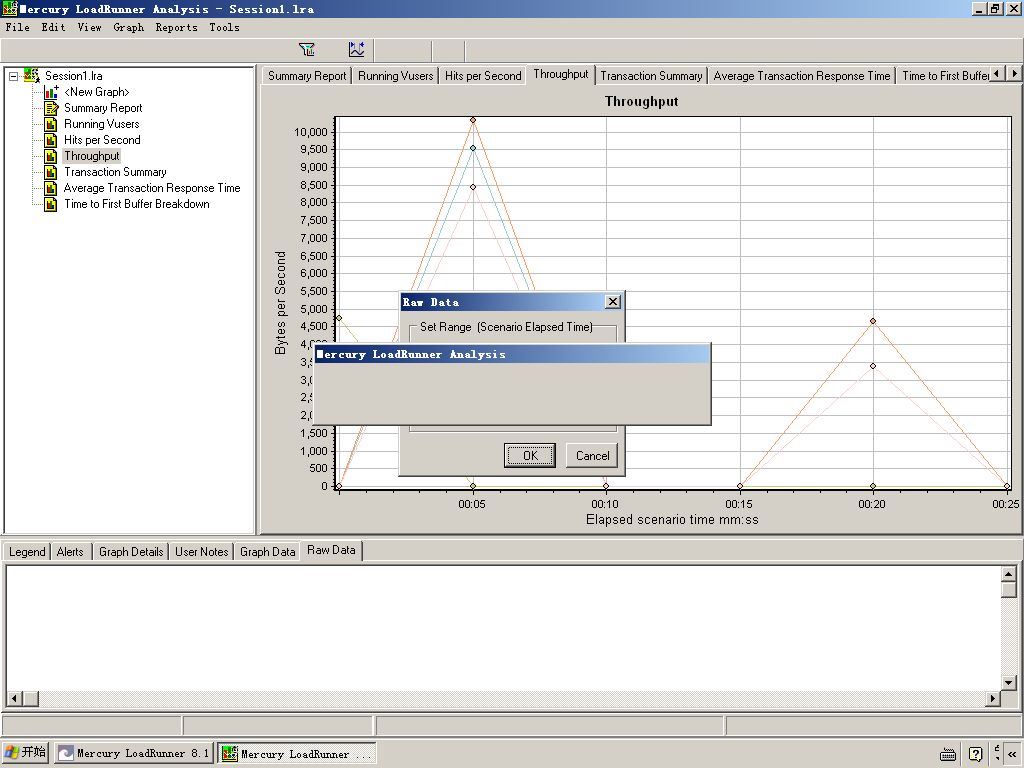The width and height of the screenshot is (1024, 768).
Task: Close the Raw Data dialog with X
Action: [x=613, y=302]
